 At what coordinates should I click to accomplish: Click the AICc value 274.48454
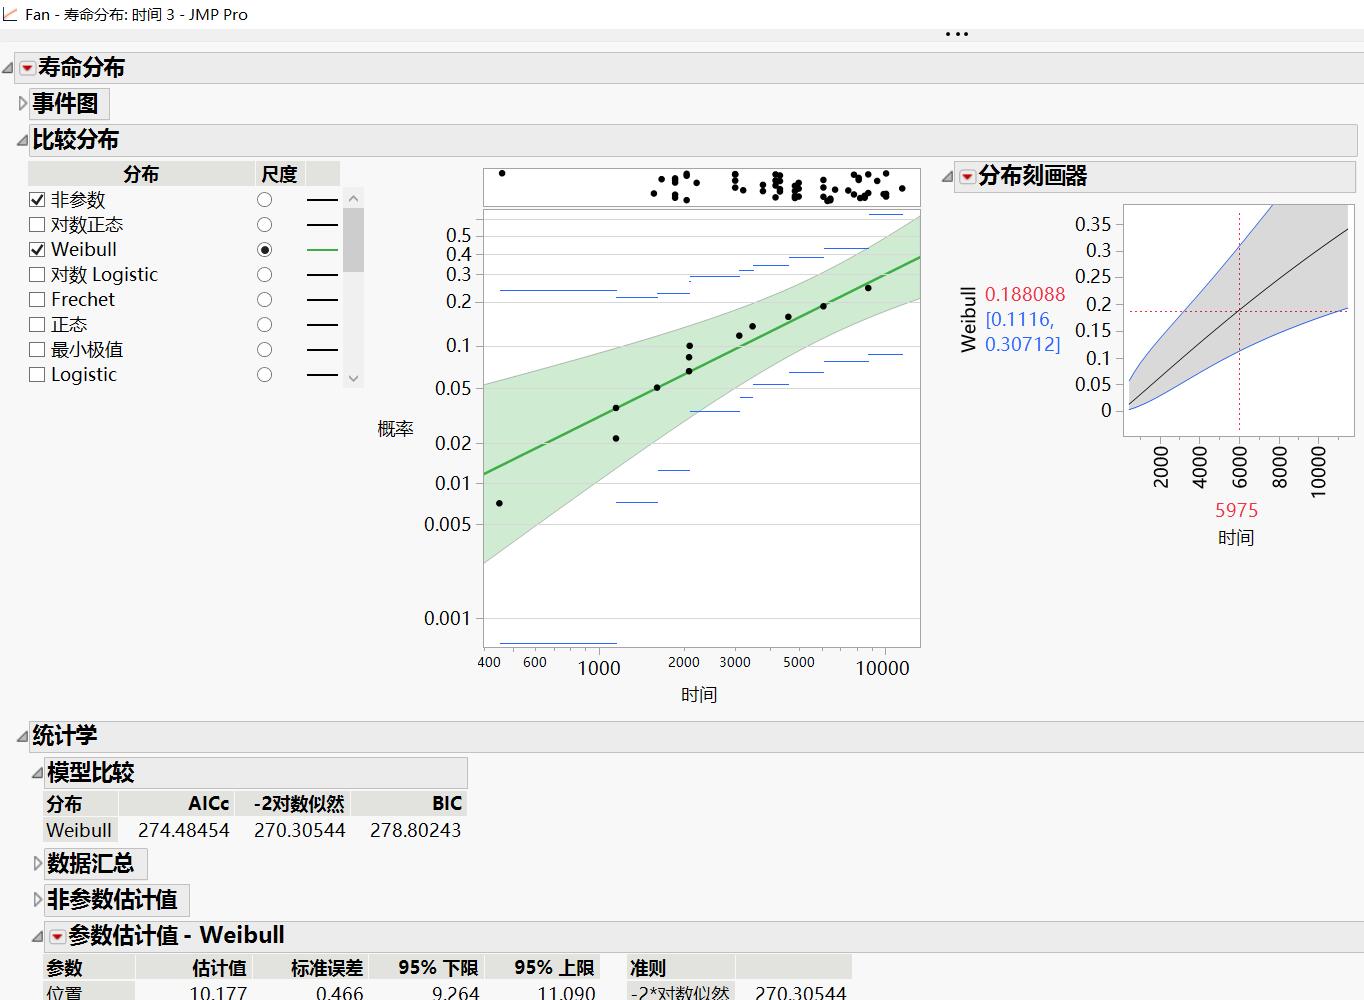184,830
